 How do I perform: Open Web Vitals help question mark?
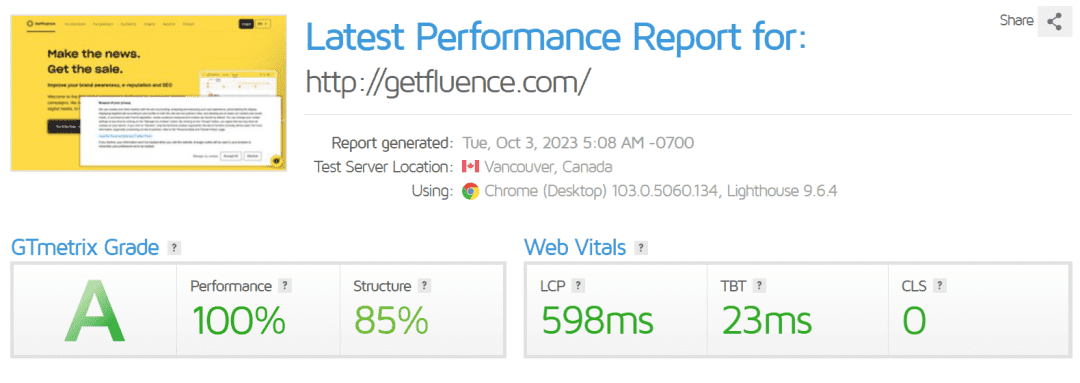coord(641,247)
